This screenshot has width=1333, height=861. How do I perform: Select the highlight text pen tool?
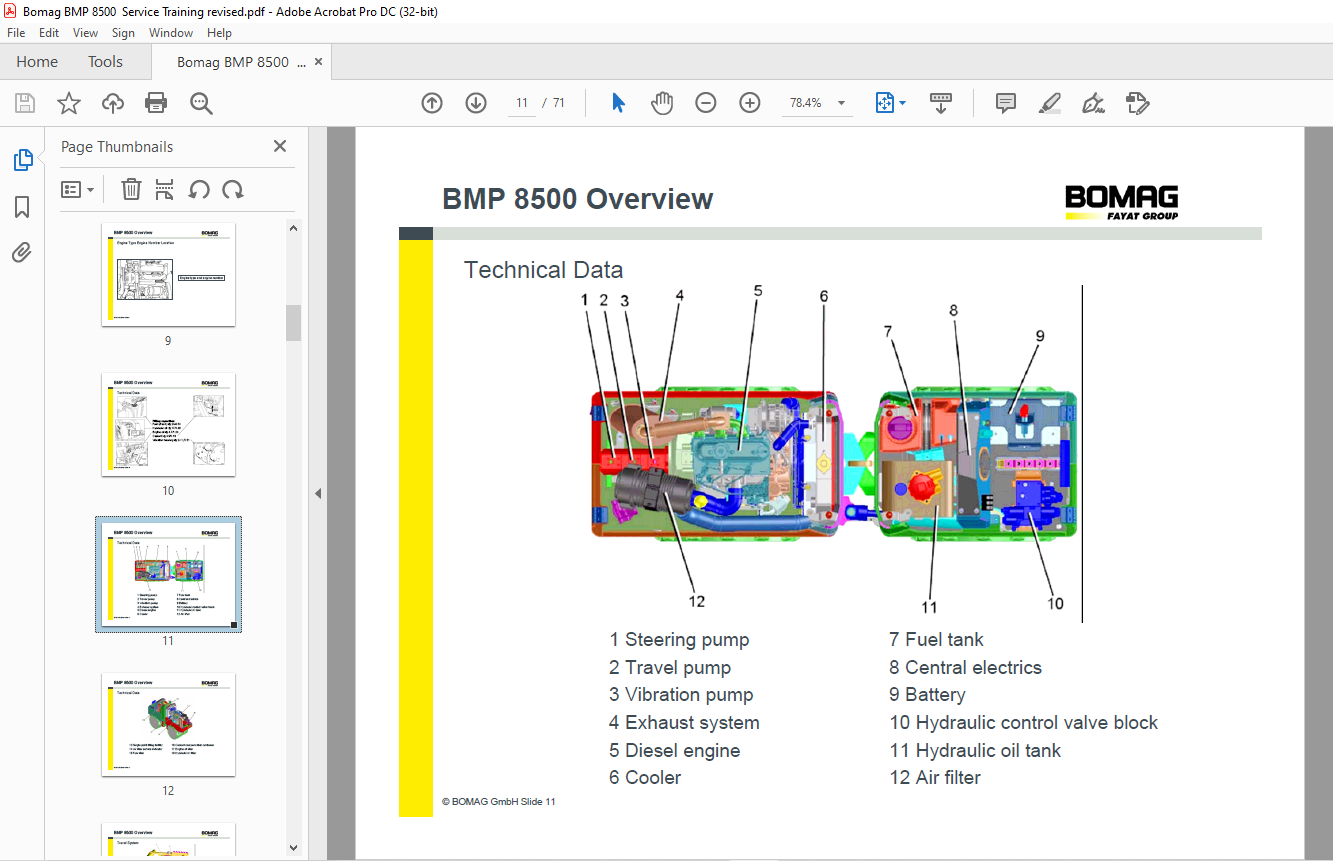pyautogui.click(x=1049, y=103)
